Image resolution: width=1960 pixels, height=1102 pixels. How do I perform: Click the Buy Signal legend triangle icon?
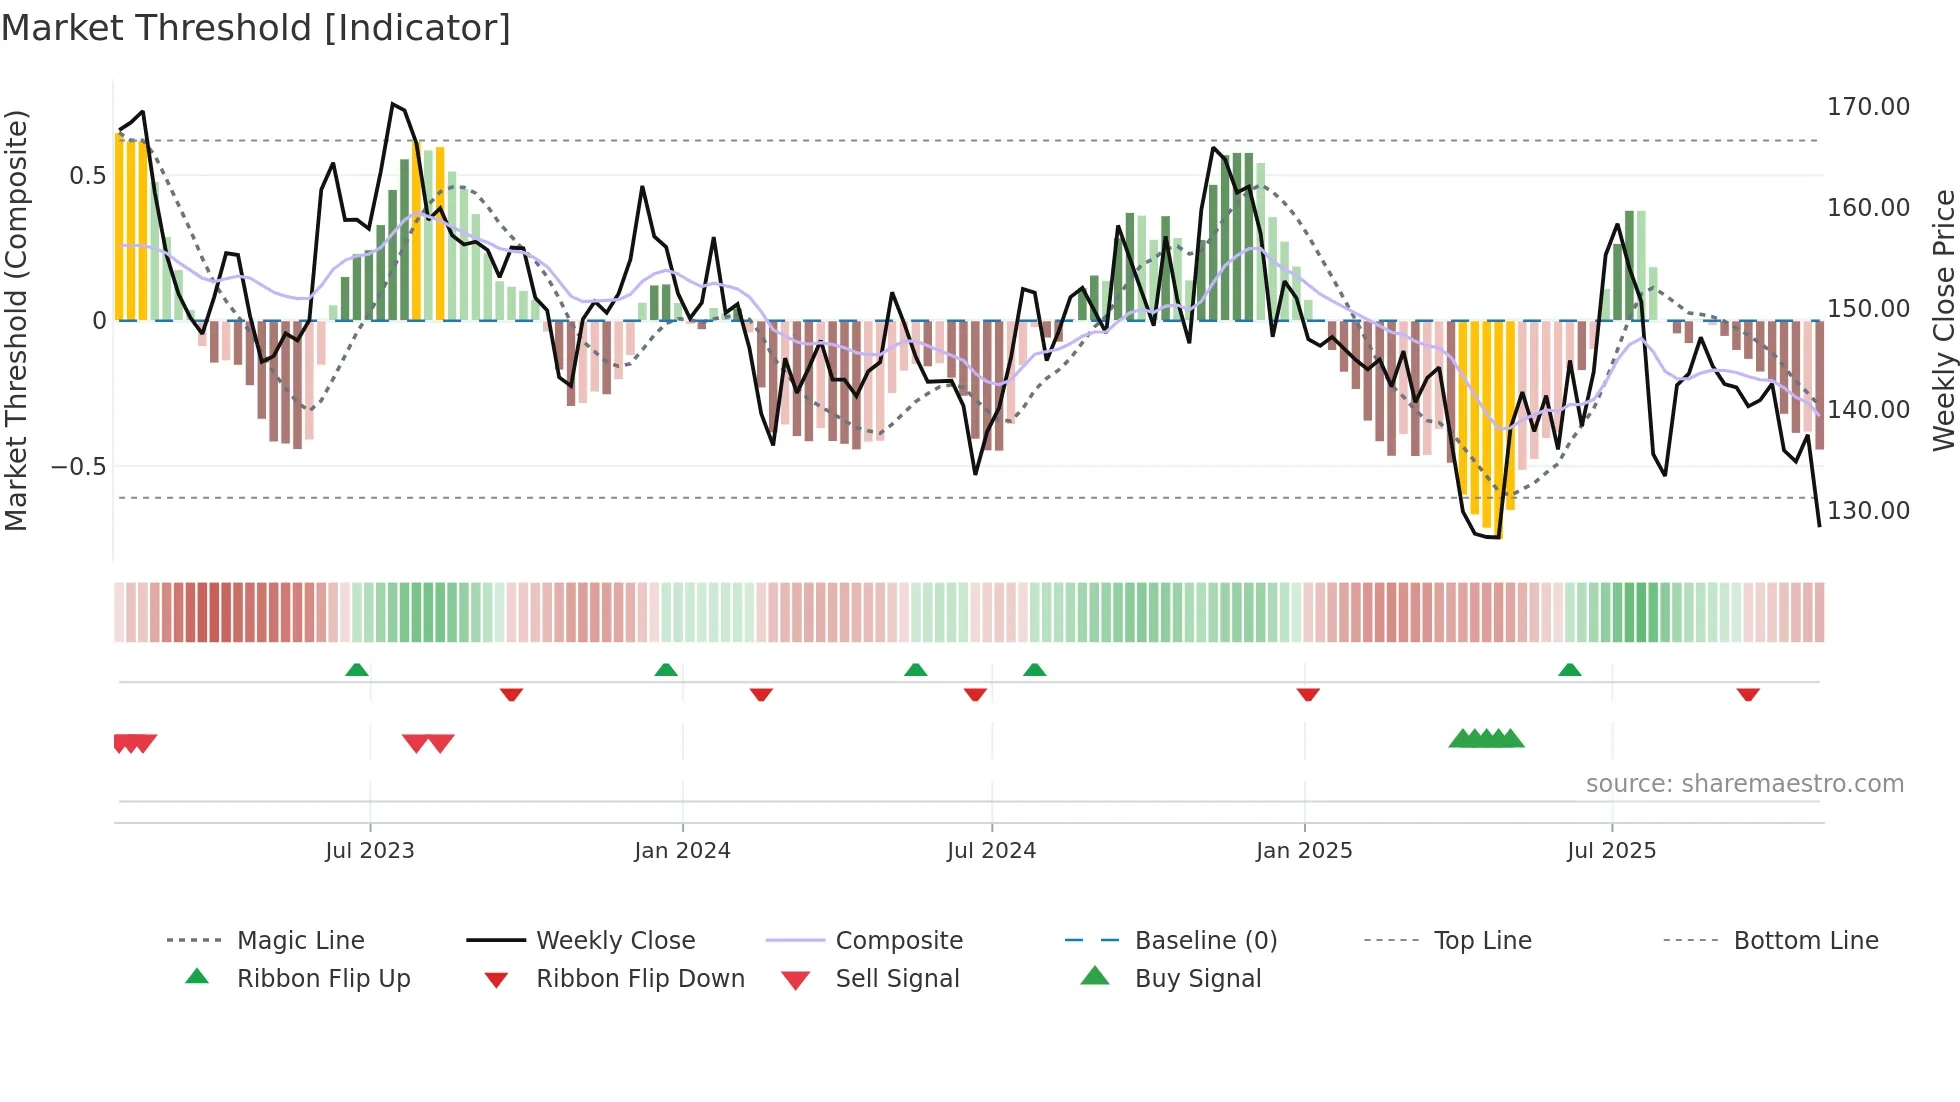coord(1095,976)
